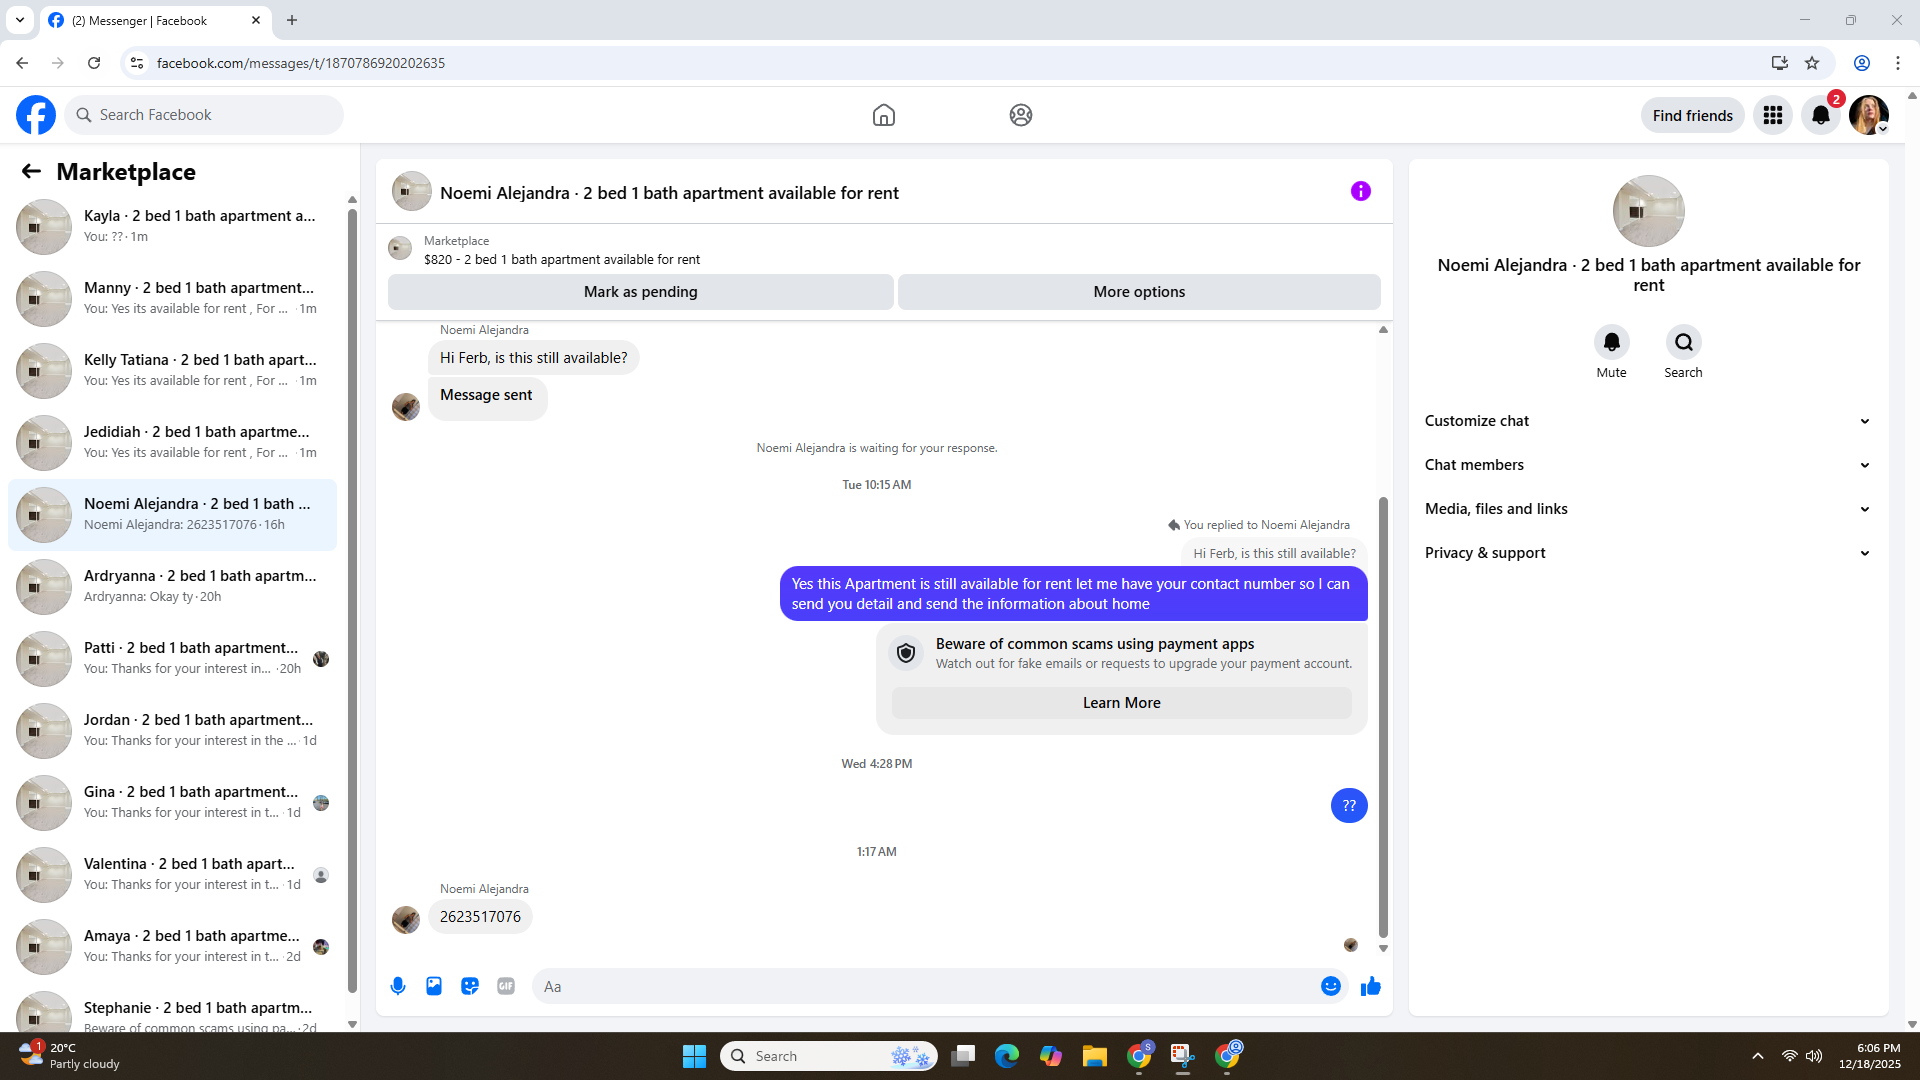Expand the Privacy & support section
The width and height of the screenshot is (1920, 1080).
pyautogui.click(x=1648, y=553)
